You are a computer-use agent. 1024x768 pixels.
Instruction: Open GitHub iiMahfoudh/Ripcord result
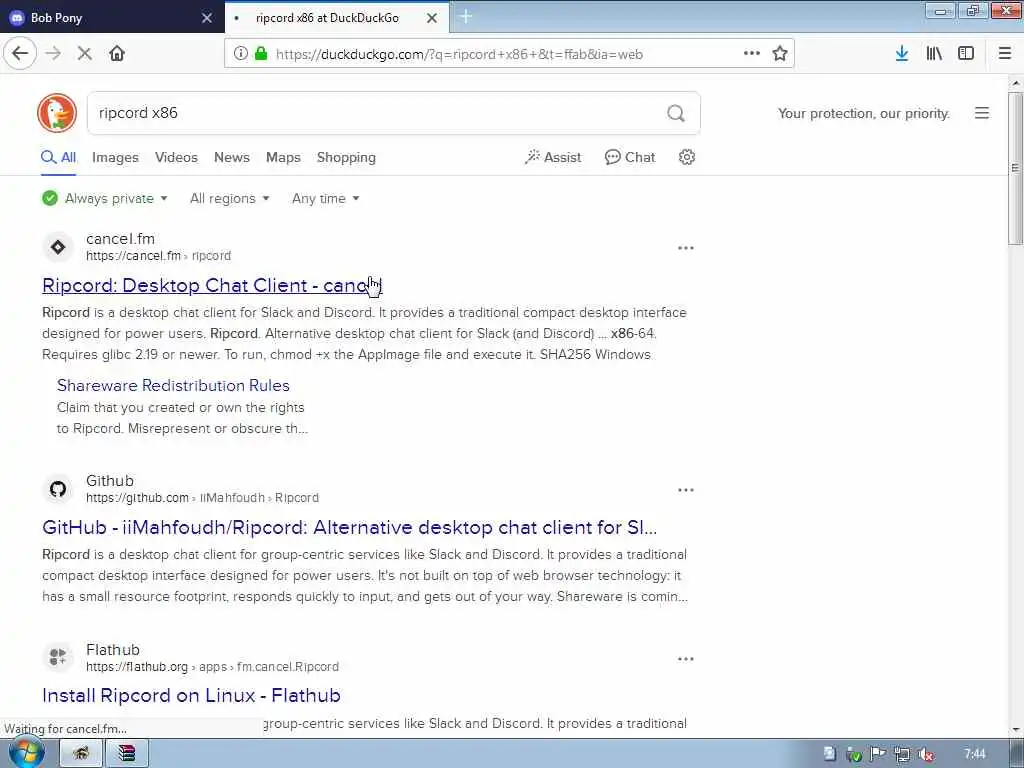point(349,527)
